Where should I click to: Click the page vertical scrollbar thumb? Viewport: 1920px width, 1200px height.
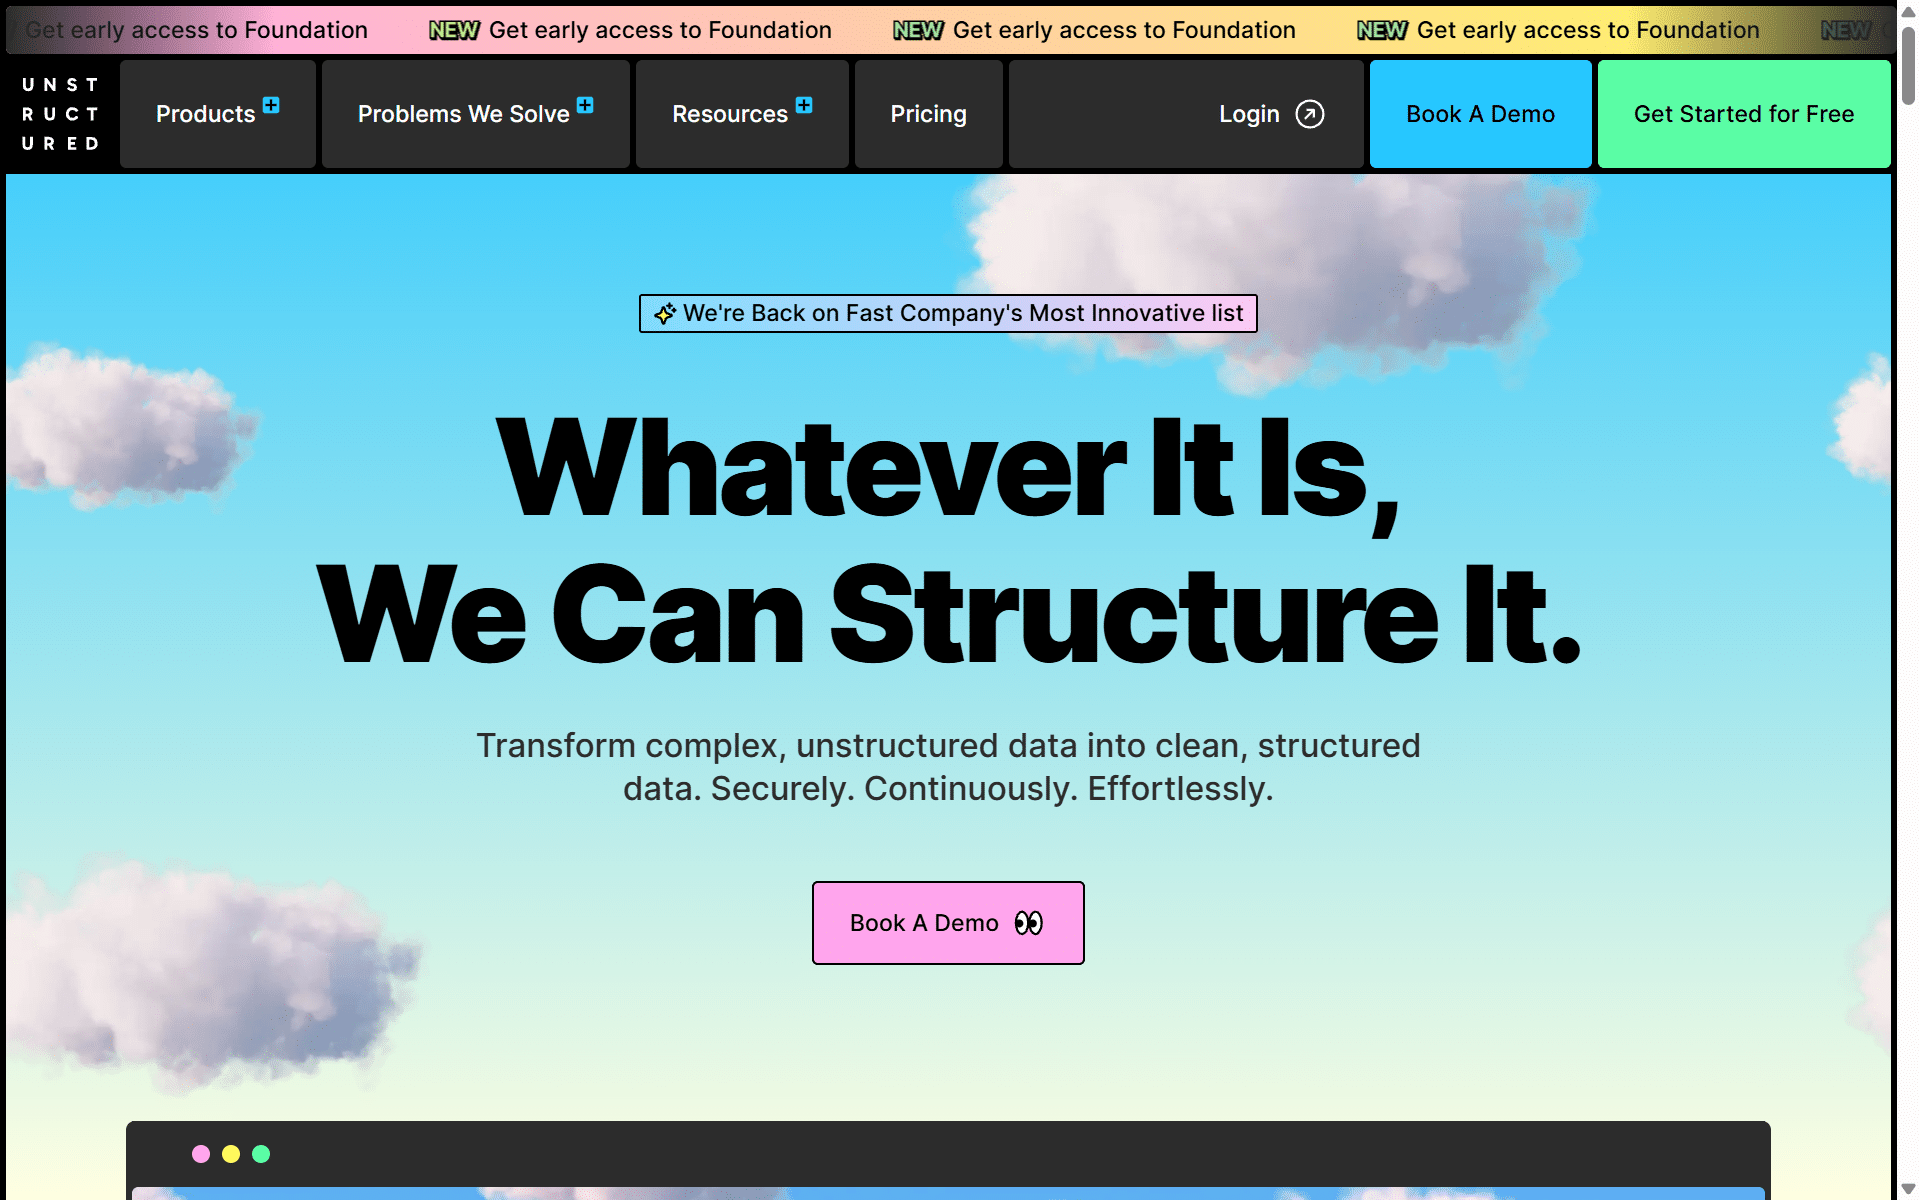pyautogui.click(x=1908, y=65)
